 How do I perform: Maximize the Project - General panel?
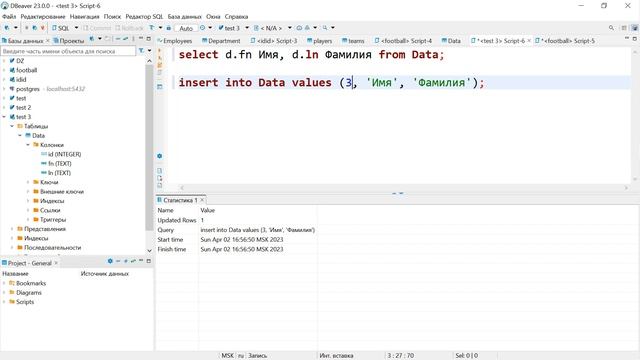pyautogui.click(x=149, y=261)
